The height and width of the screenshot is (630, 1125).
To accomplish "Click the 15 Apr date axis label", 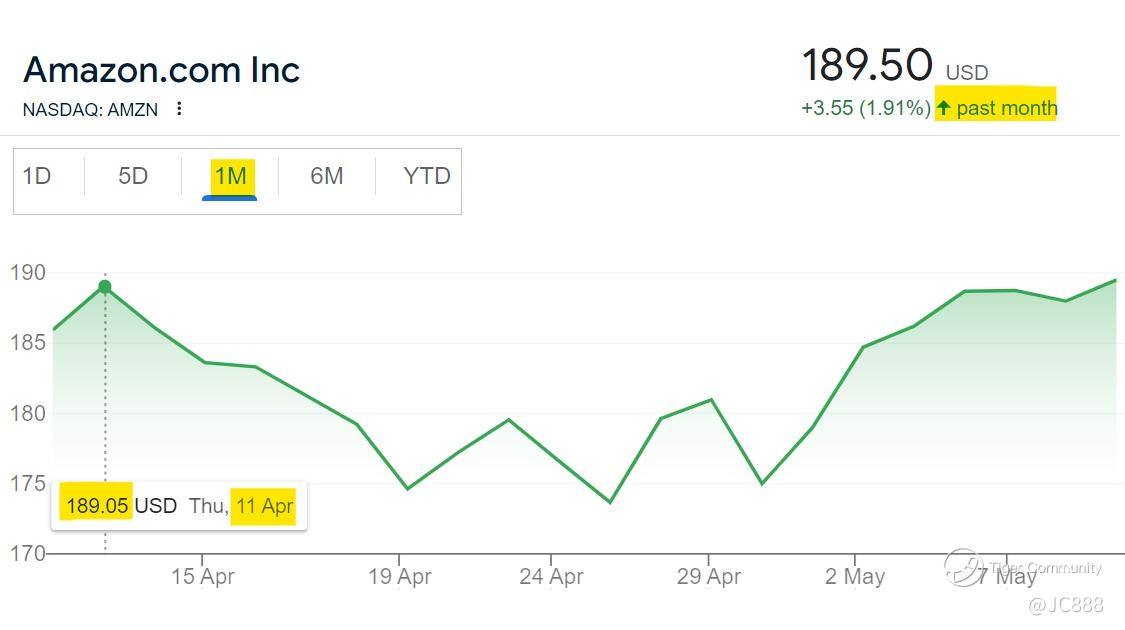I will [x=203, y=577].
